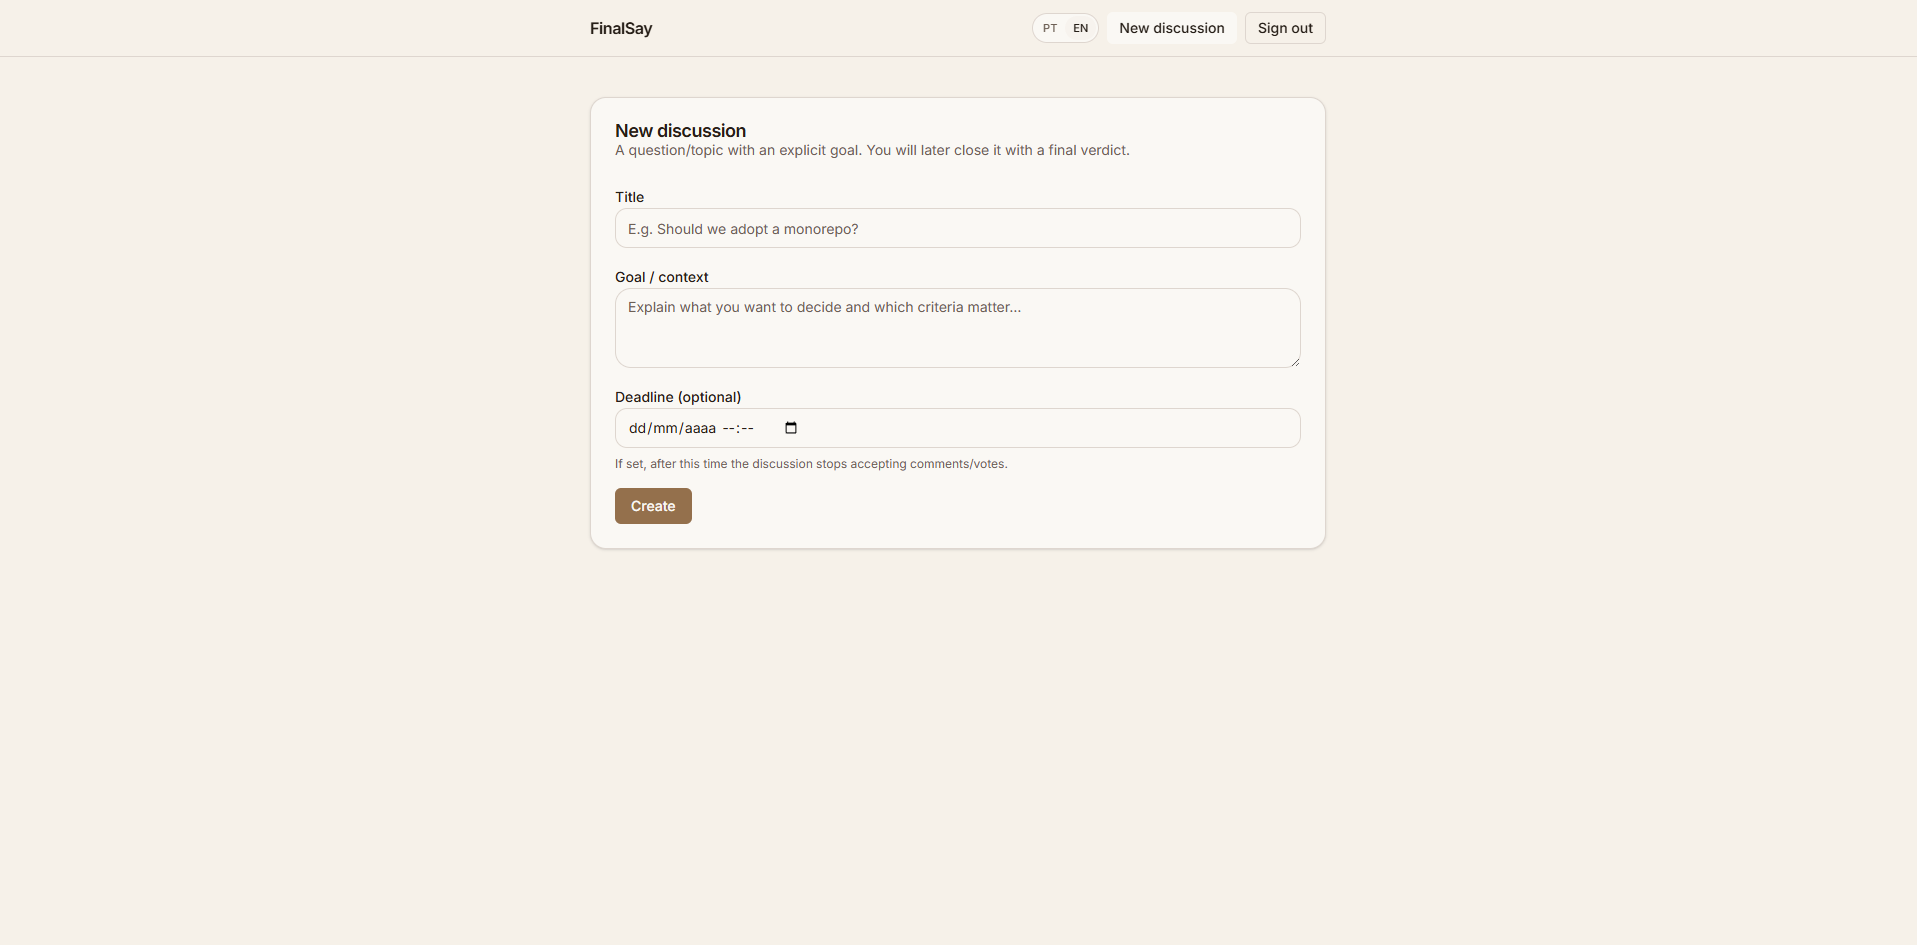Image resolution: width=1917 pixels, height=945 pixels.
Task: Click the deadline hint text below the date field
Action: (x=810, y=463)
